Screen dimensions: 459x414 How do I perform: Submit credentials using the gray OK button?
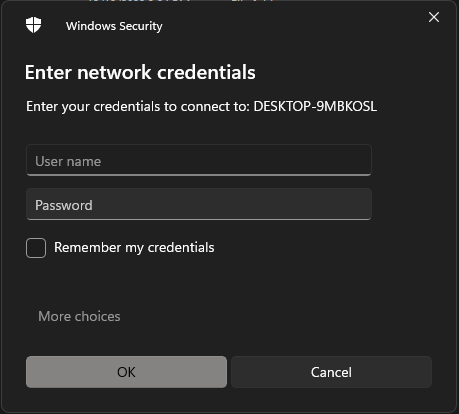pyautogui.click(x=126, y=372)
